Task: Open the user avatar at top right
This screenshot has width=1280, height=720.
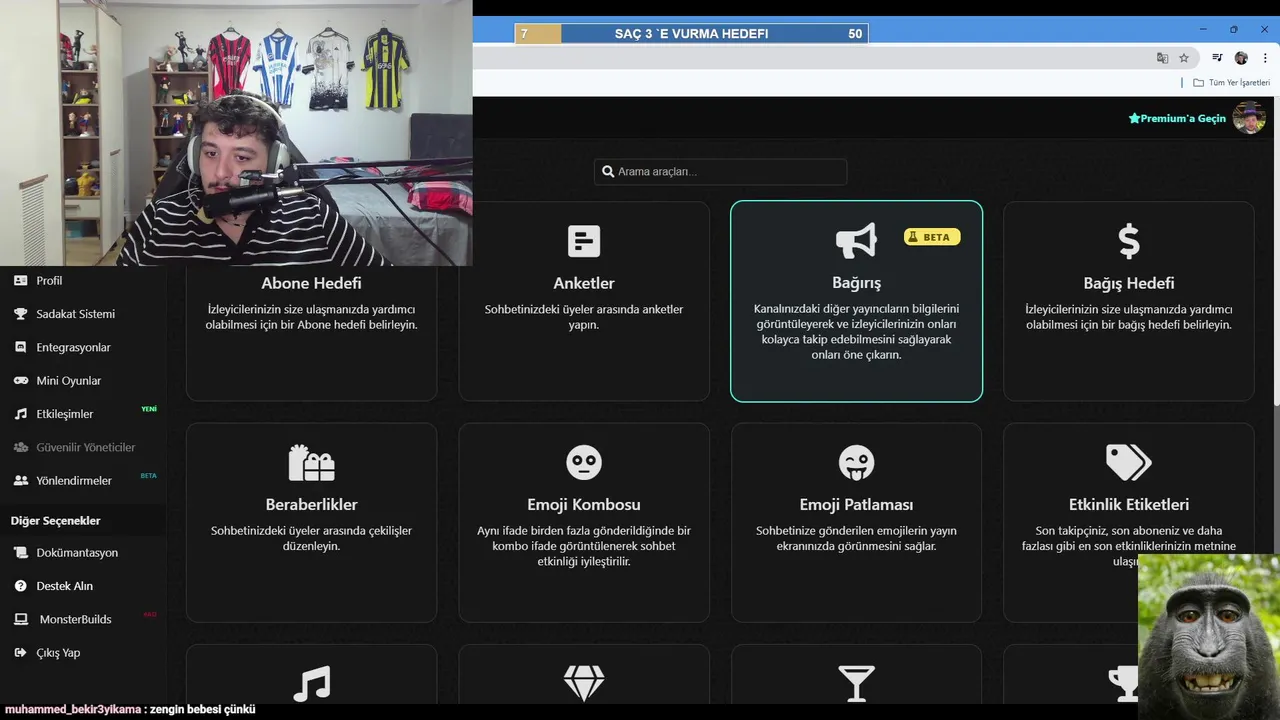Action: 1249,117
